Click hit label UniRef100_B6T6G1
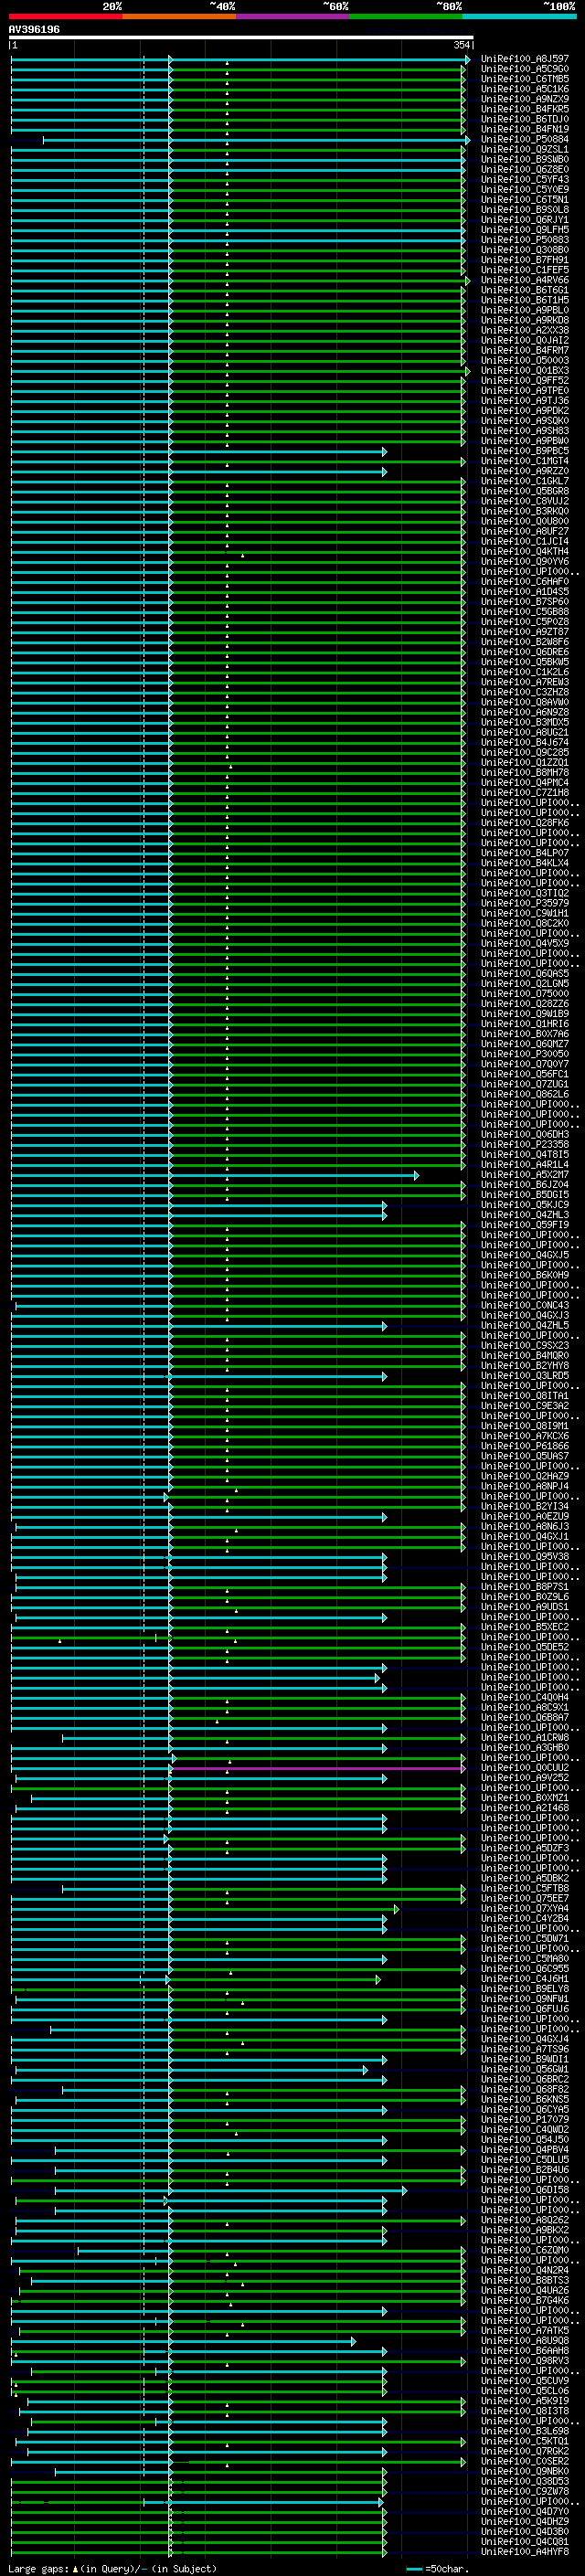This screenshot has height=2576, width=585. 525,290
